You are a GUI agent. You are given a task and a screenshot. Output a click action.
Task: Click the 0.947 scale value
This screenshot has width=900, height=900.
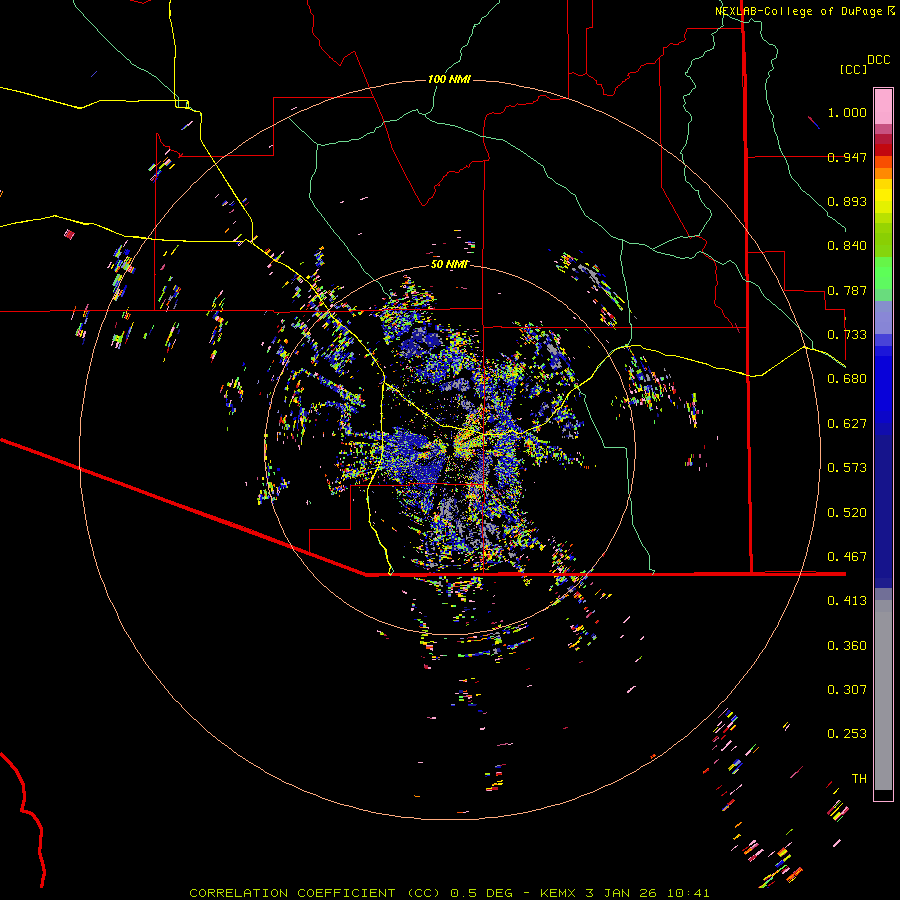click(847, 157)
